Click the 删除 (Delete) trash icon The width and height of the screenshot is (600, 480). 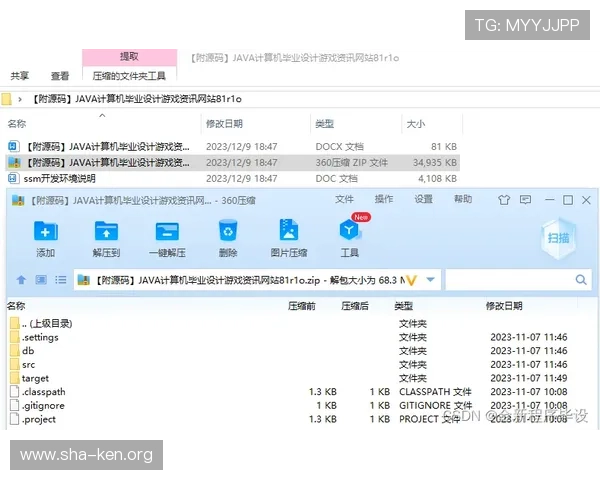[x=228, y=230]
